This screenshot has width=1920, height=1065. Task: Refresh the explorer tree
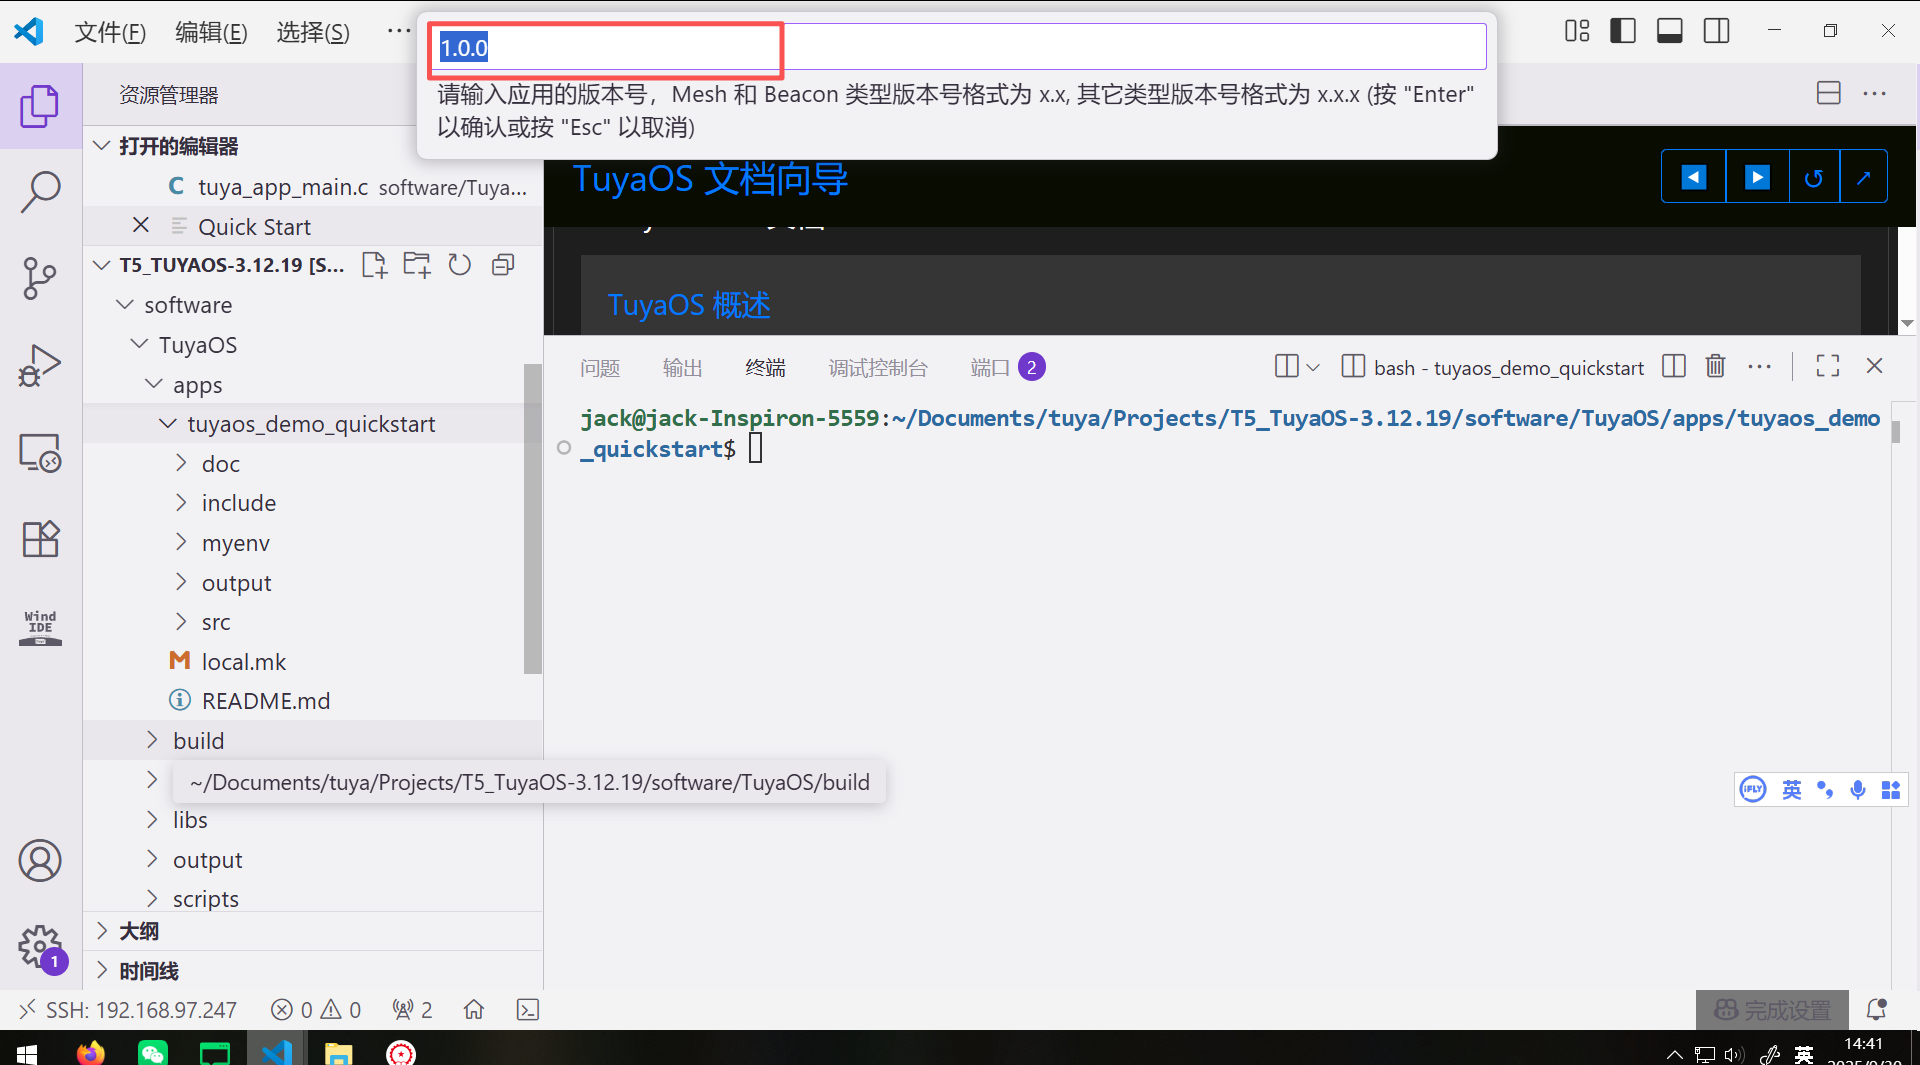tap(459, 265)
